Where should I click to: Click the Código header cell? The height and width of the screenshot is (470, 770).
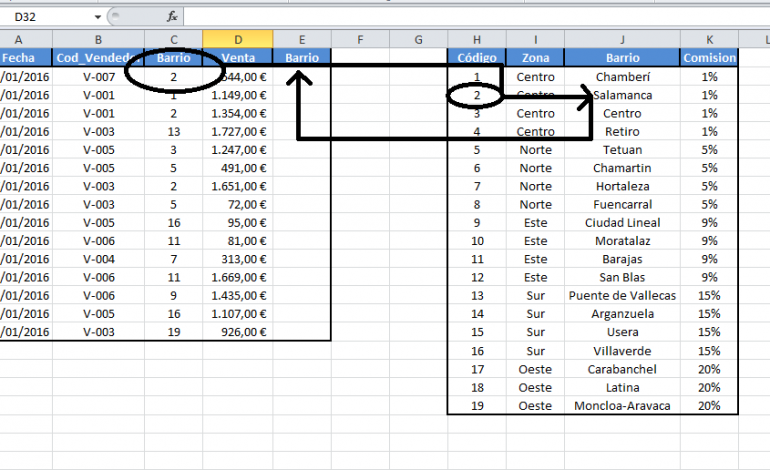click(x=477, y=57)
